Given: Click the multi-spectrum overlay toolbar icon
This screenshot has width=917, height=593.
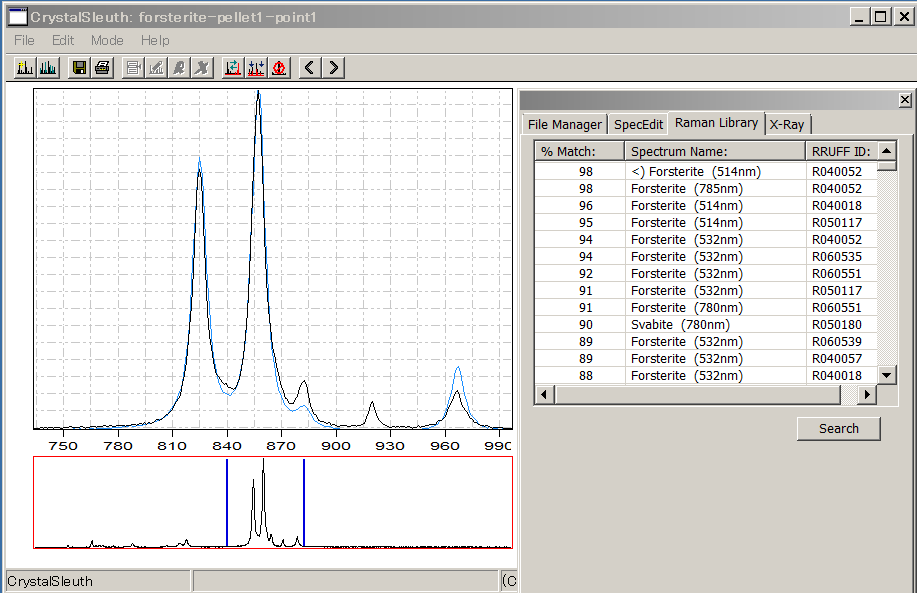Looking at the screenshot, I should point(48,67).
